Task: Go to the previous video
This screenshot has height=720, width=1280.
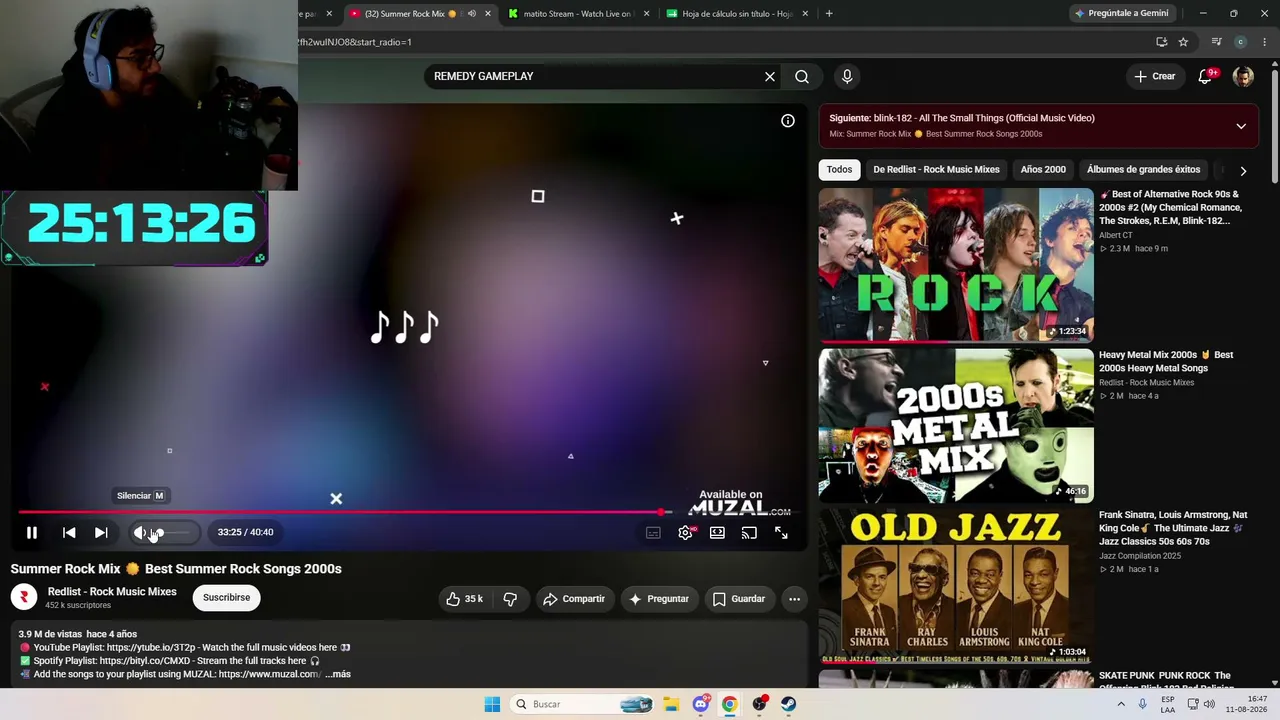Action: click(69, 533)
